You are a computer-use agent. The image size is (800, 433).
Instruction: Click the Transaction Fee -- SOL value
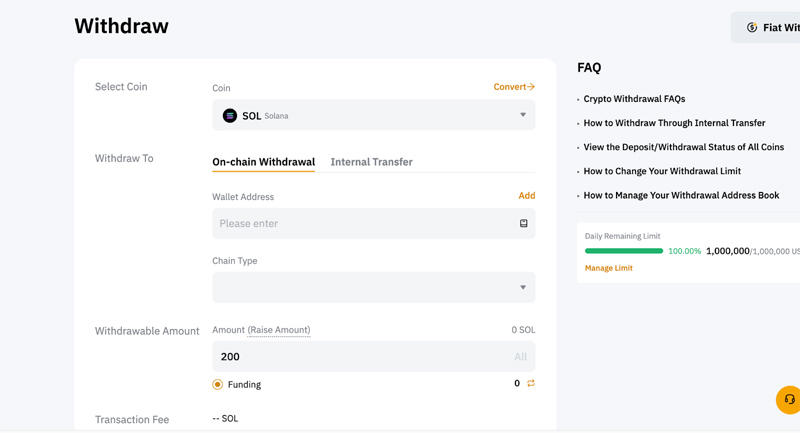225,419
